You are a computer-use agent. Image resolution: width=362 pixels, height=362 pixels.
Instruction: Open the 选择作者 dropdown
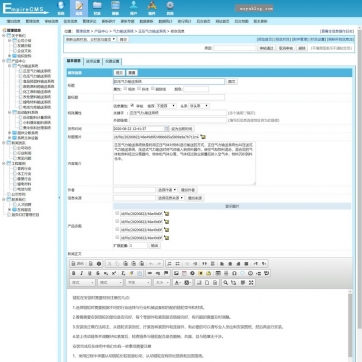(x=167, y=190)
